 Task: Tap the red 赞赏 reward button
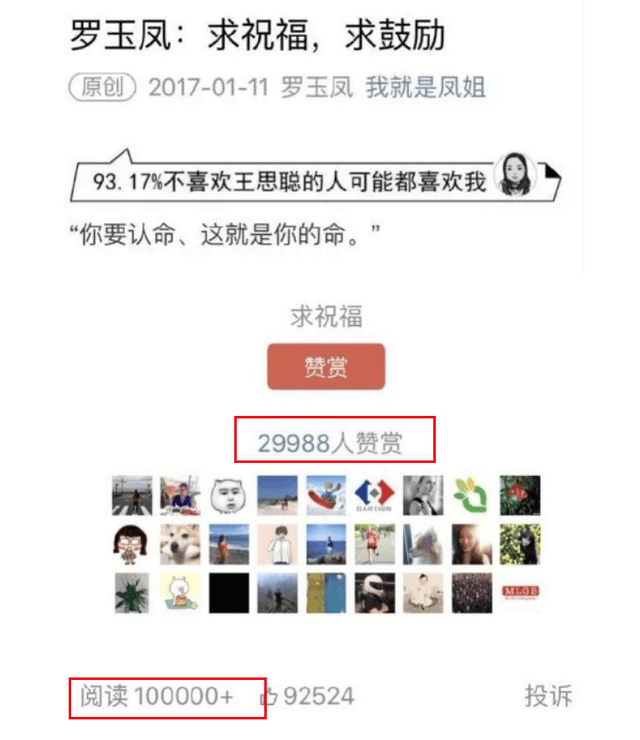[326, 367]
